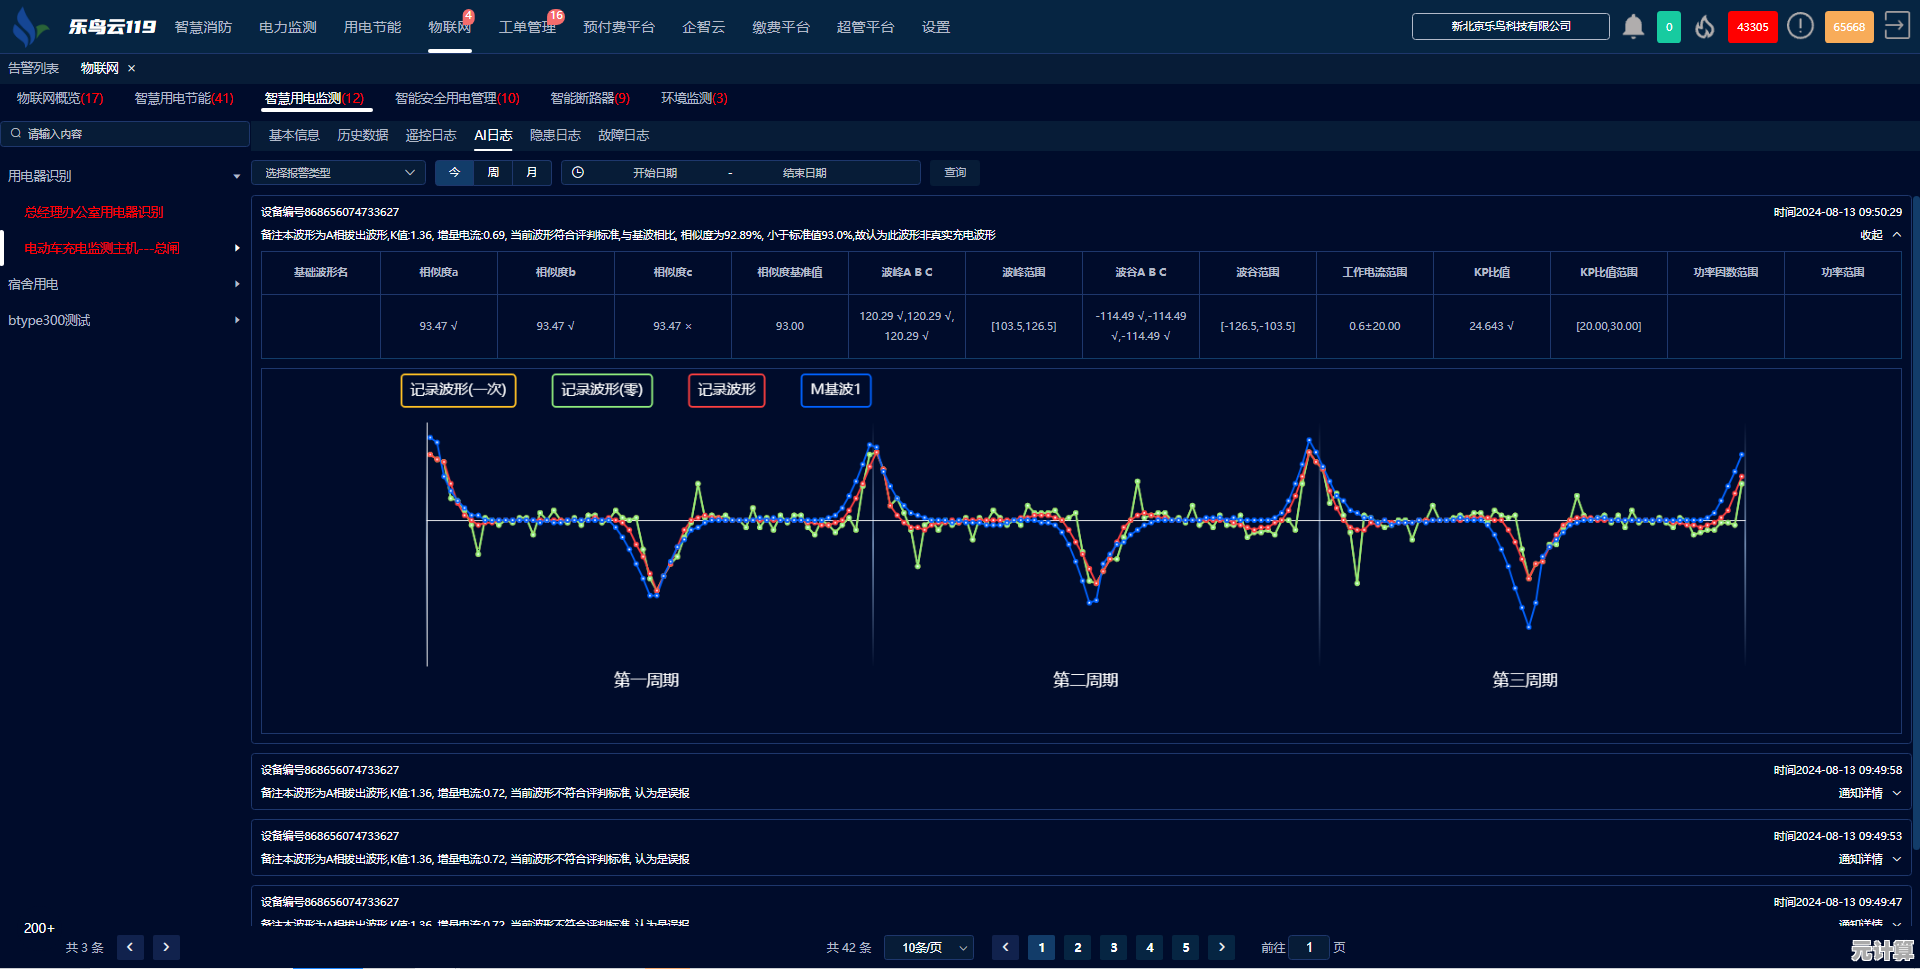The width and height of the screenshot is (1920, 969).
Task: Switch to 告警列表 page tab
Action: pyautogui.click(x=33, y=68)
